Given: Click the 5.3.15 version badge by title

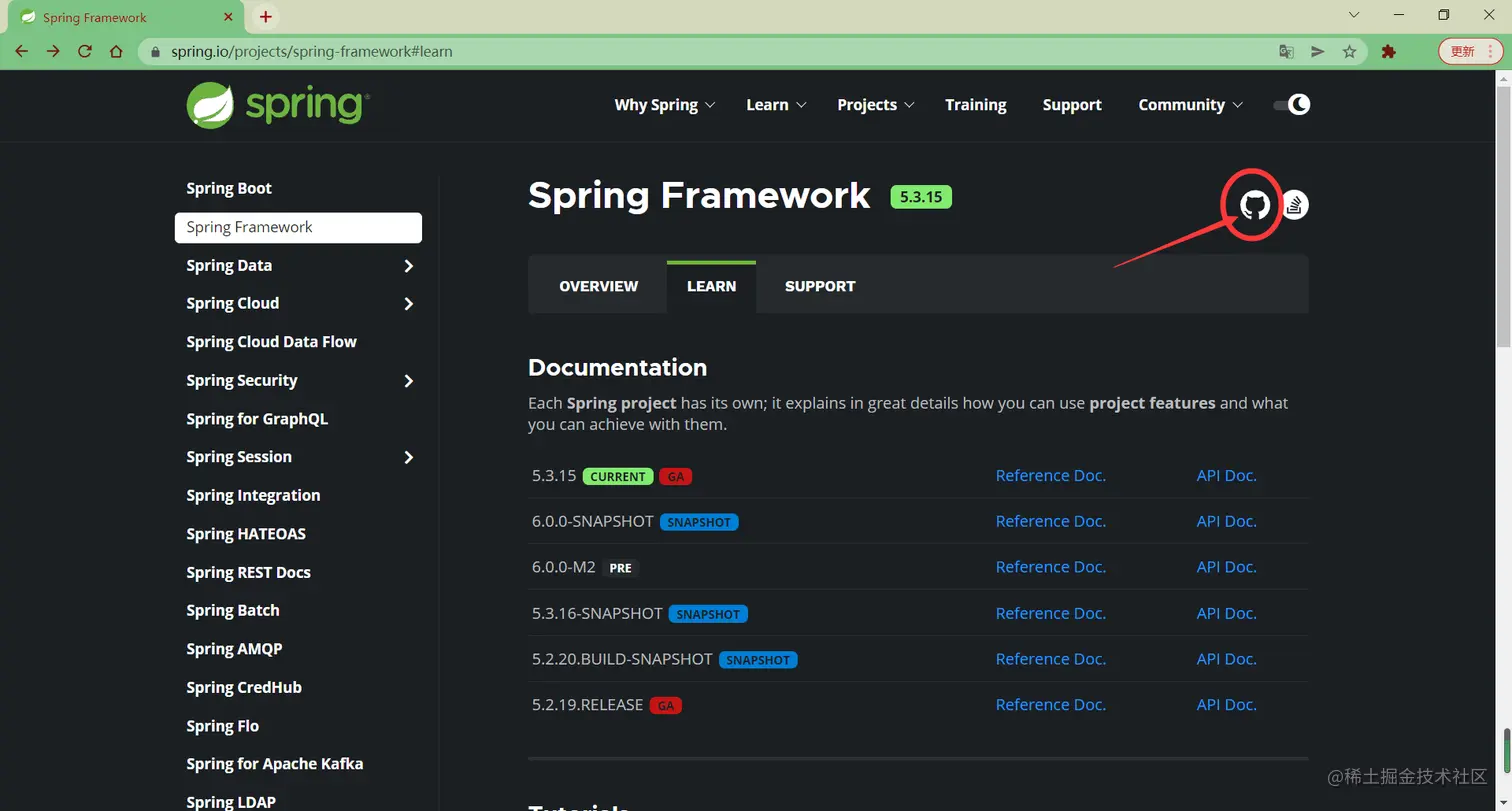Looking at the screenshot, I should coord(921,196).
